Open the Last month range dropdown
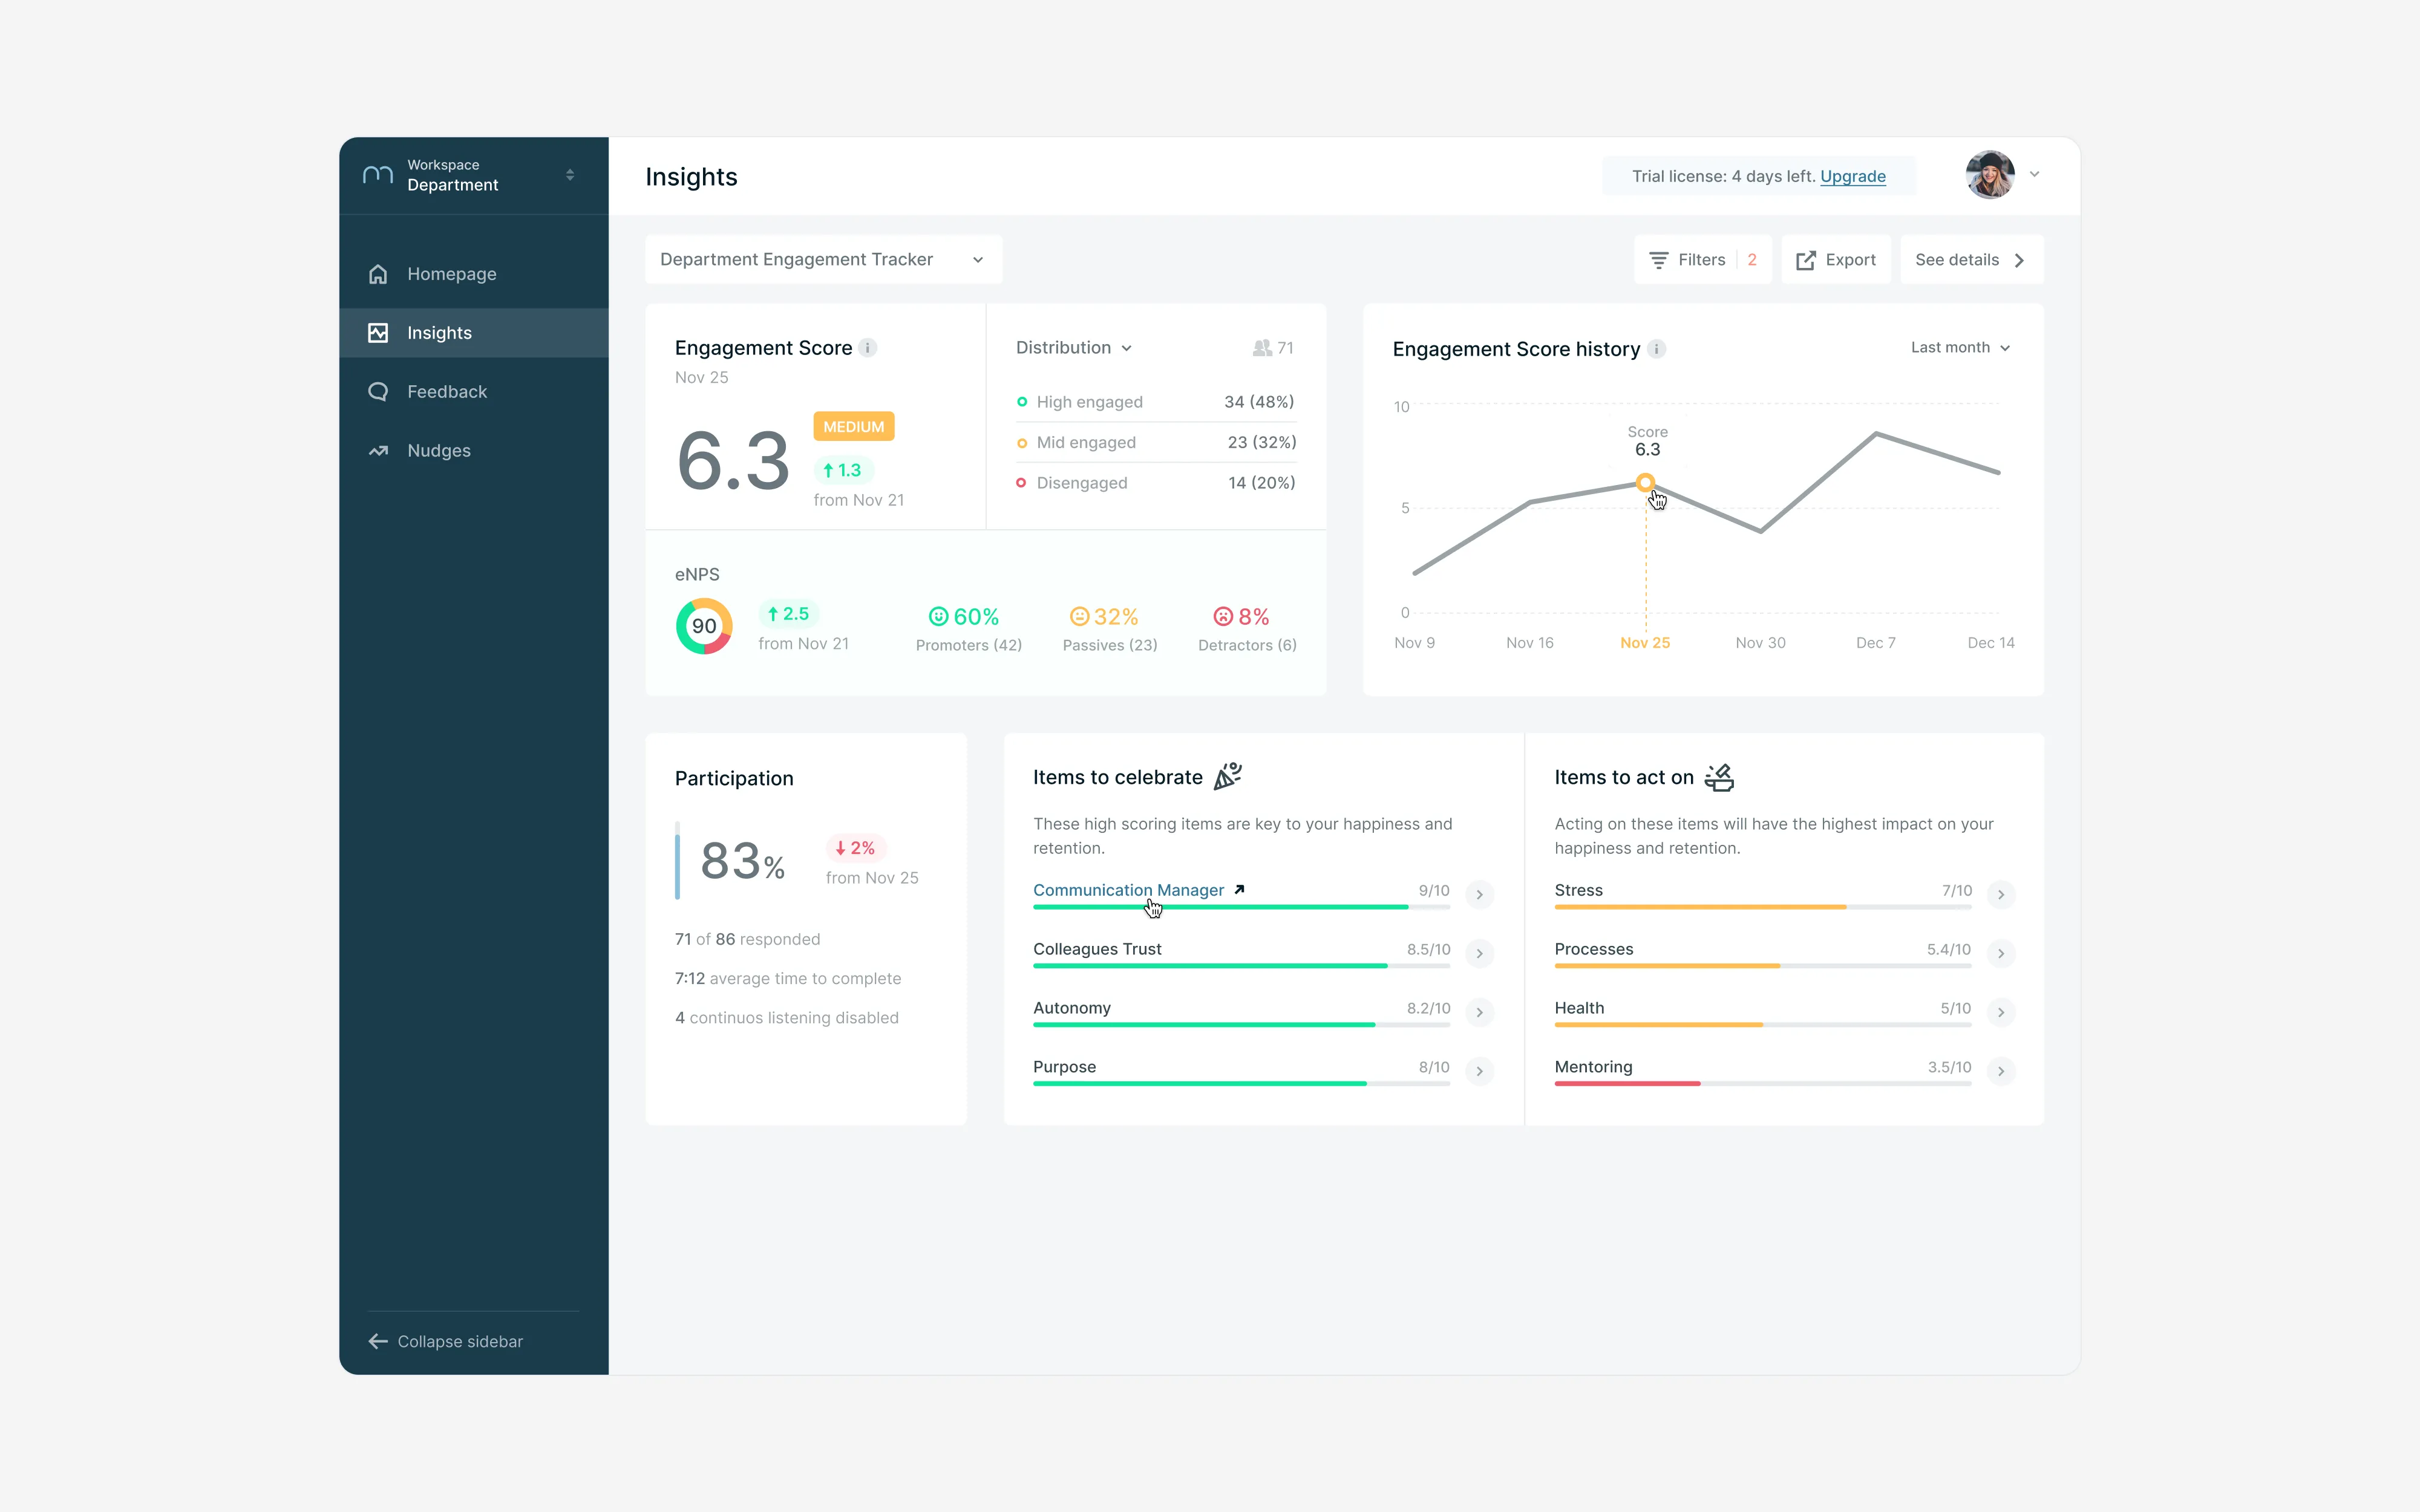Viewport: 2420px width, 1512px height. 1960,348
